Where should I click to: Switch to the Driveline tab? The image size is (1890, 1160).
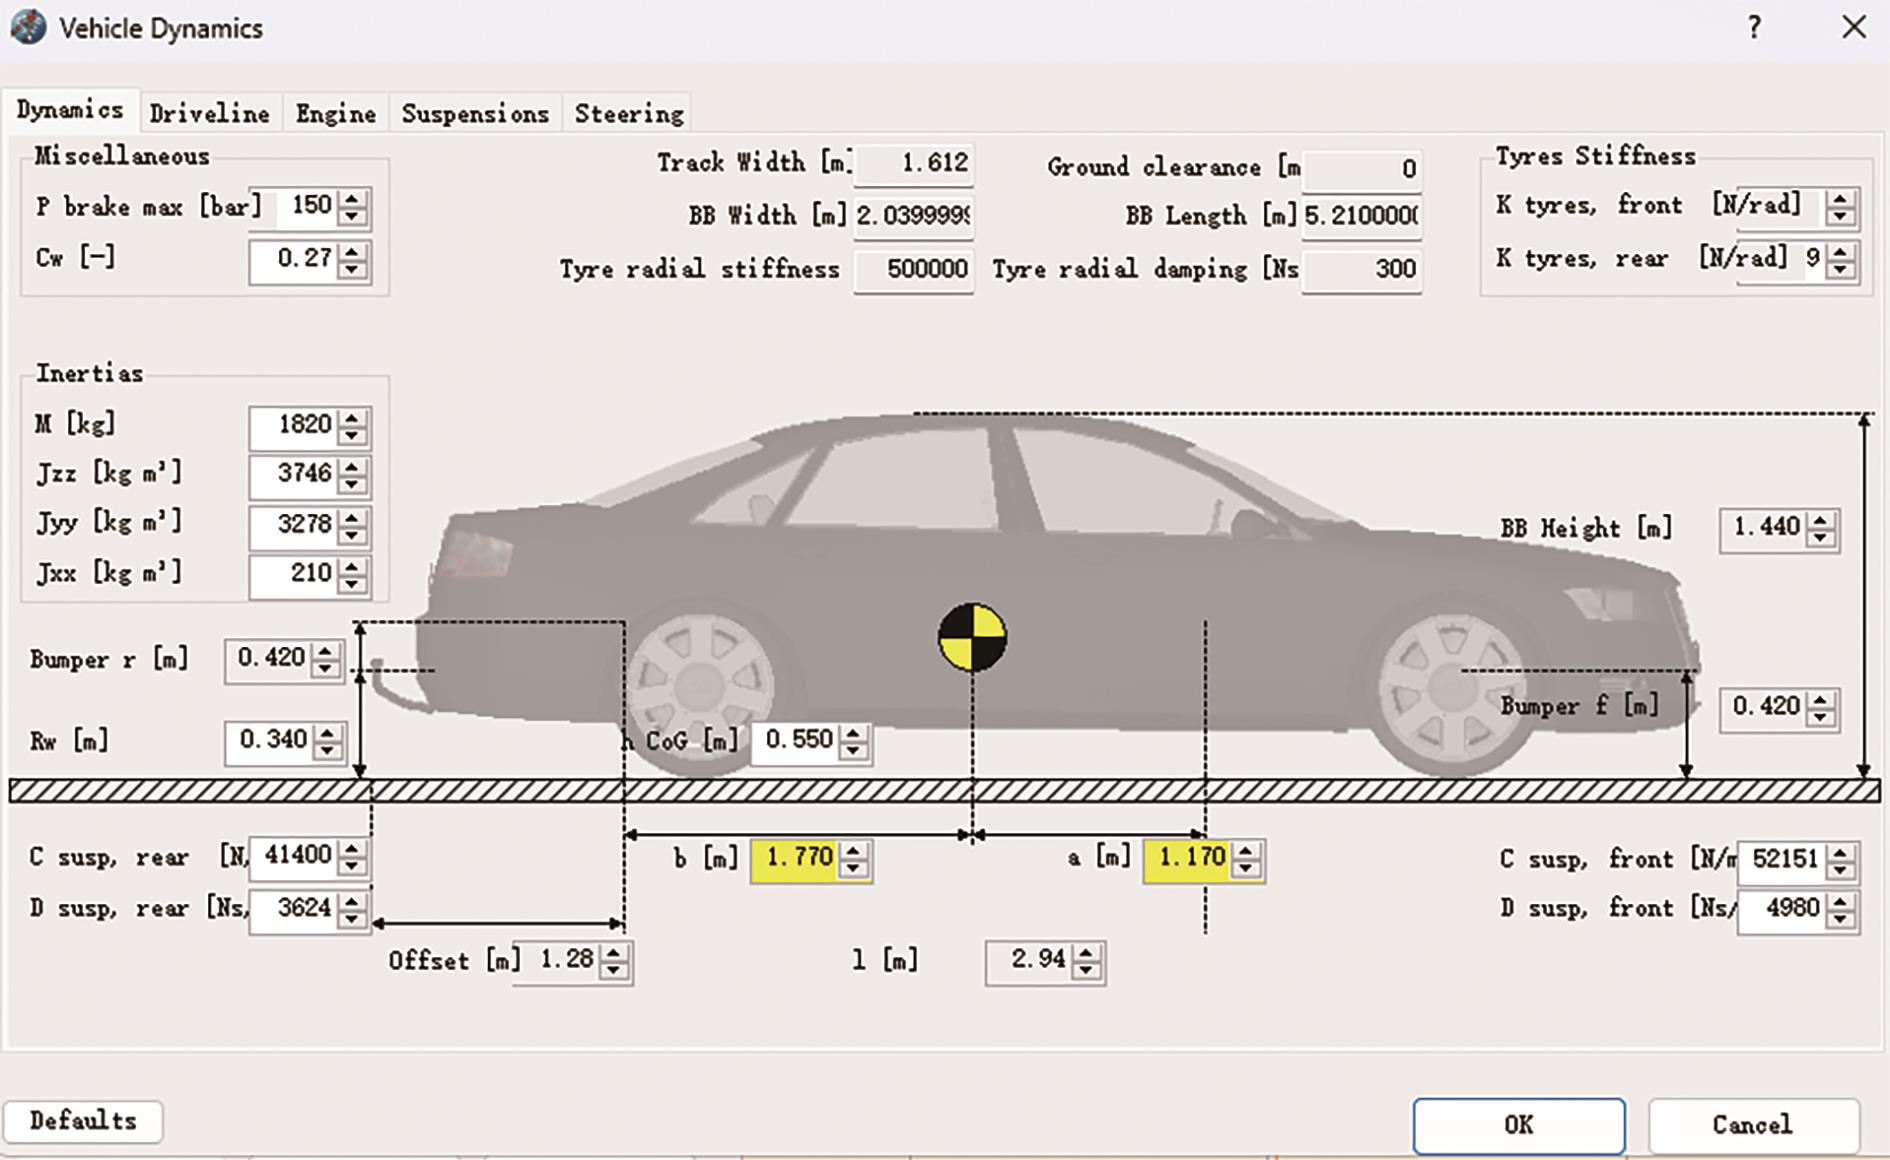(209, 114)
